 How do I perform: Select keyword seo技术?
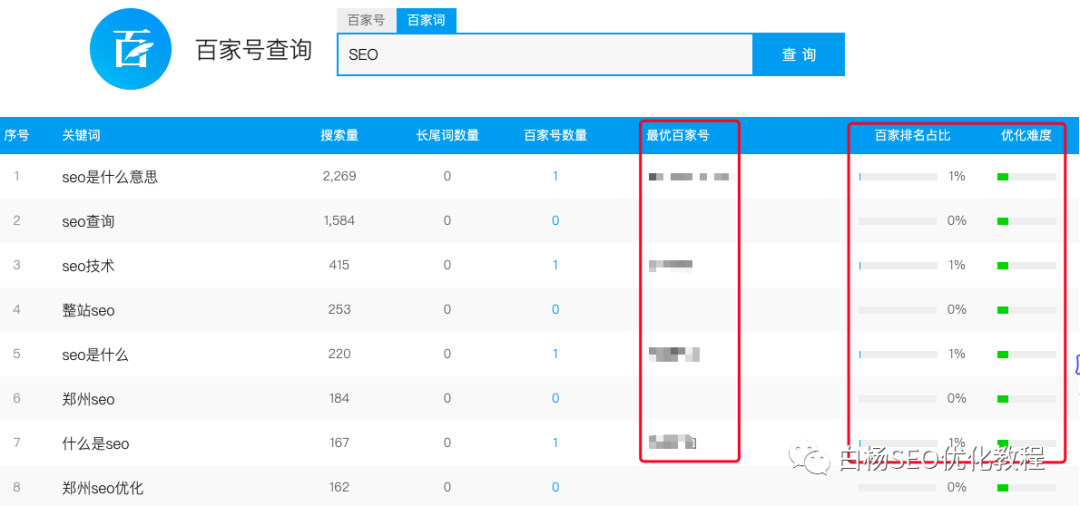(x=88, y=266)
